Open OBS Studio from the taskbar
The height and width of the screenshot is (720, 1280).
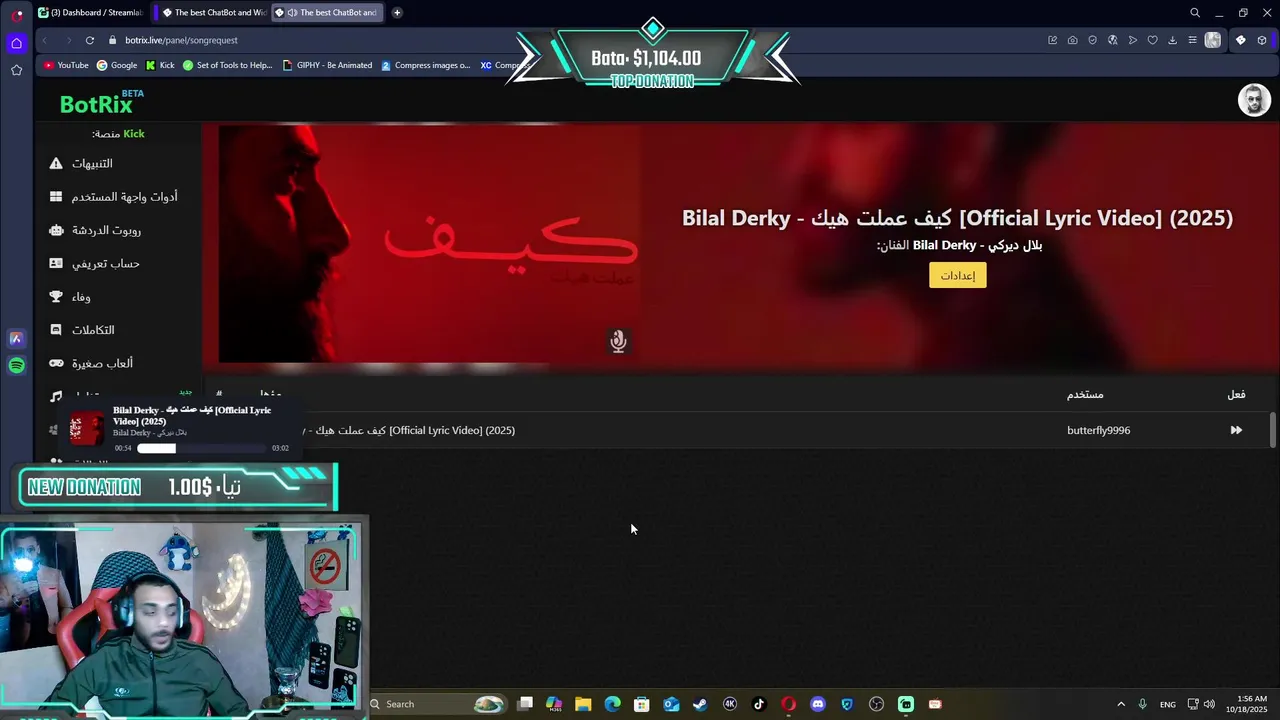[877, 704]
